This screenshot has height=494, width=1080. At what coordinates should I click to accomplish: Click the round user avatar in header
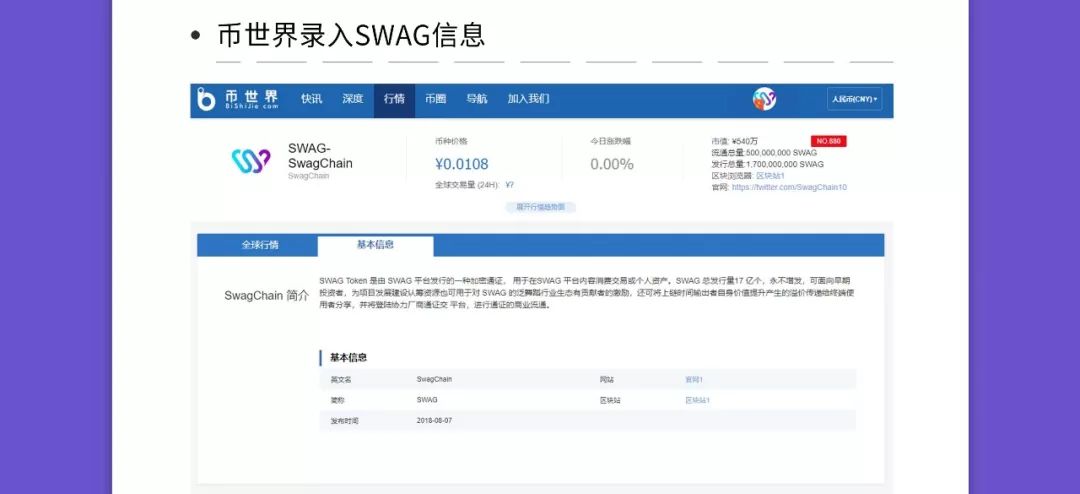(x=764, y=99)
